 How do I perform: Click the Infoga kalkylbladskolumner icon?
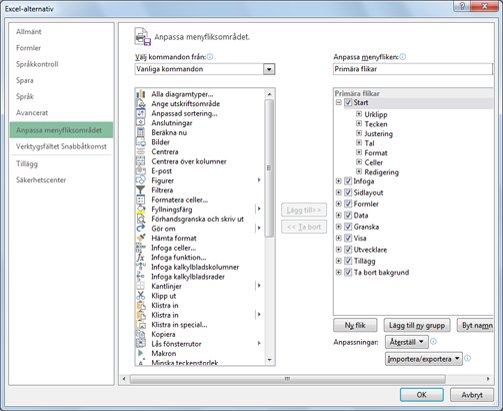coord(141,267)
